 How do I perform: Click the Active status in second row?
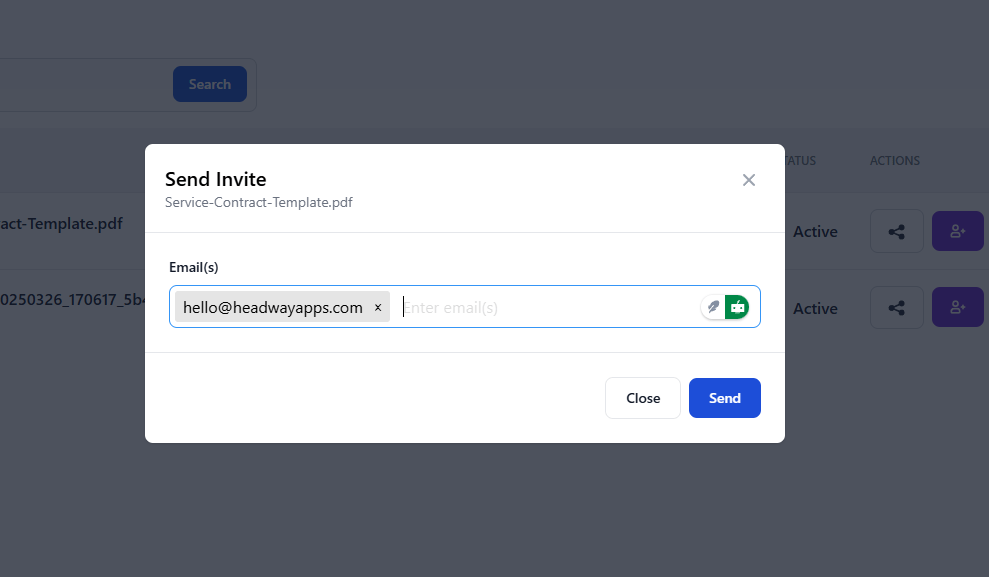pos(815,309)
